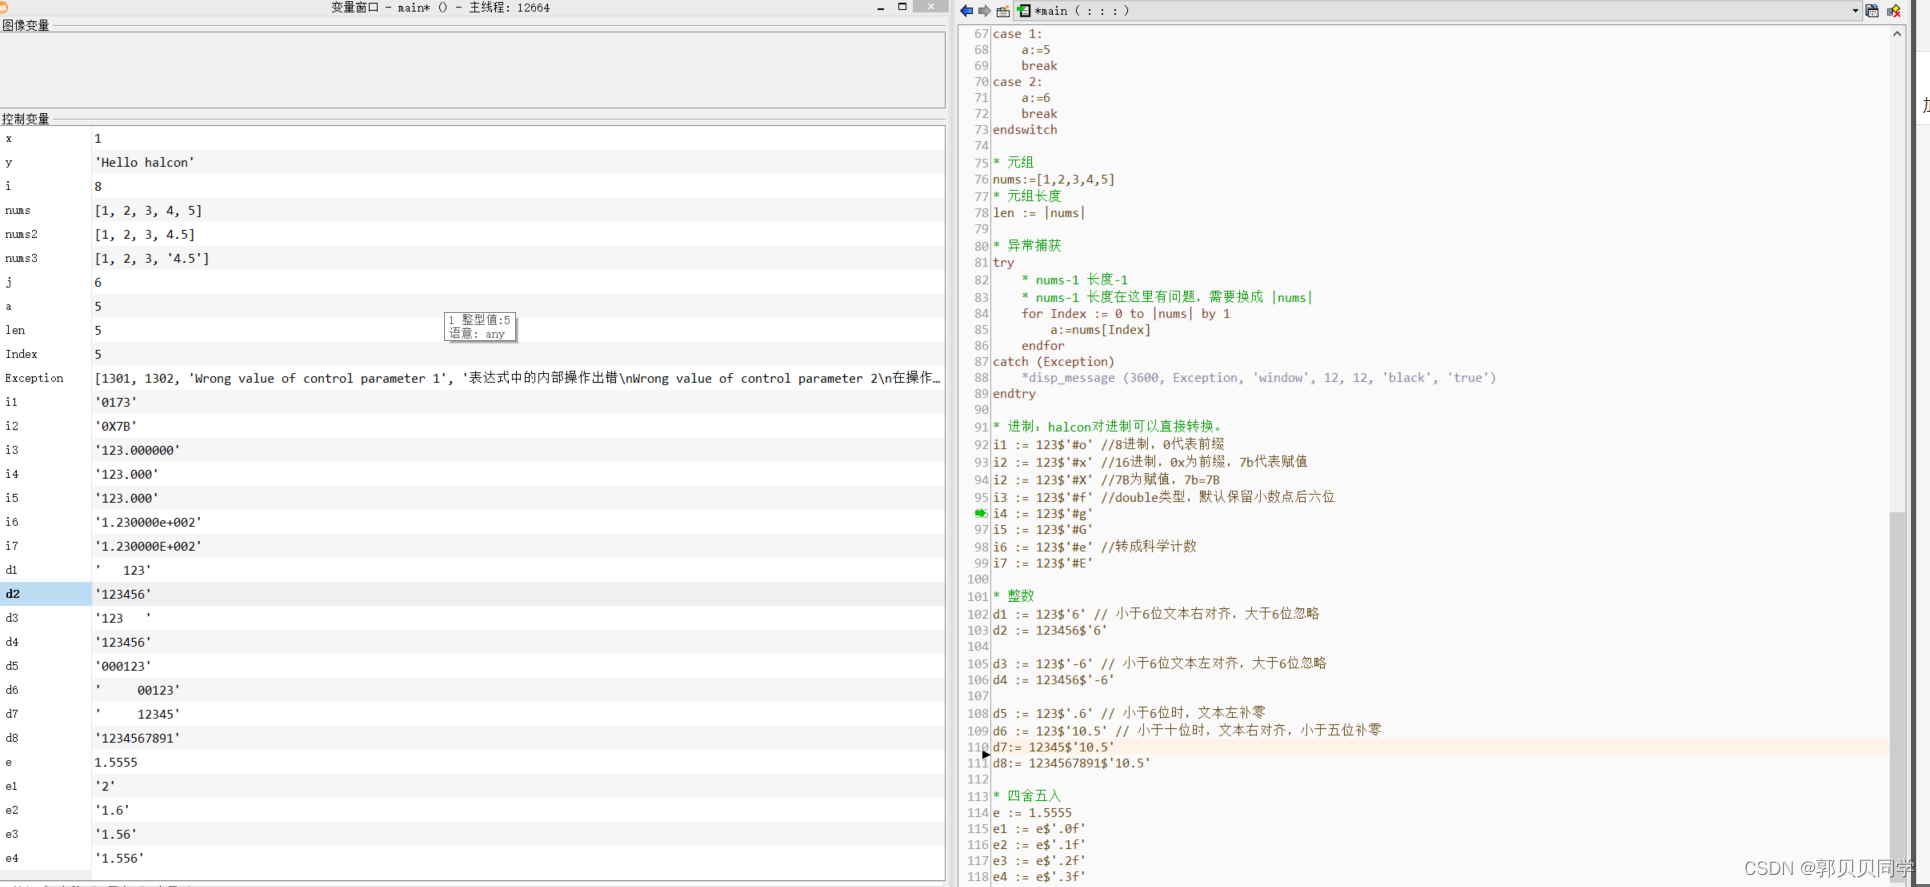Click the * 四舍五入 comment line
The width and height of the screenshot is (1930, 887).
(1027, 796)
